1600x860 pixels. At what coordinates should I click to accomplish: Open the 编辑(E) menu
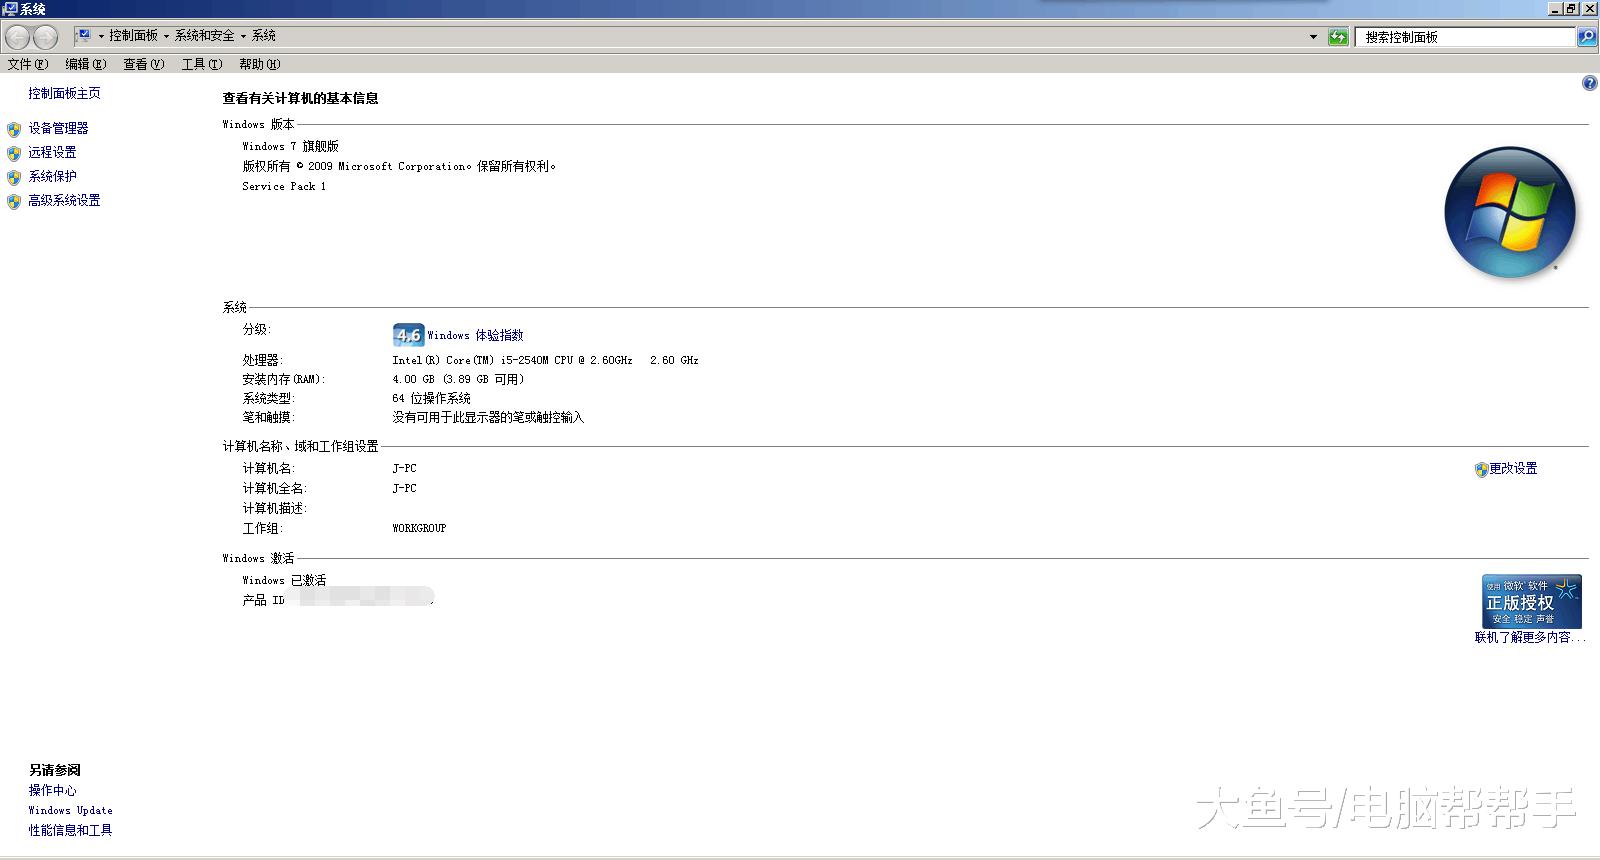[86, 64]
